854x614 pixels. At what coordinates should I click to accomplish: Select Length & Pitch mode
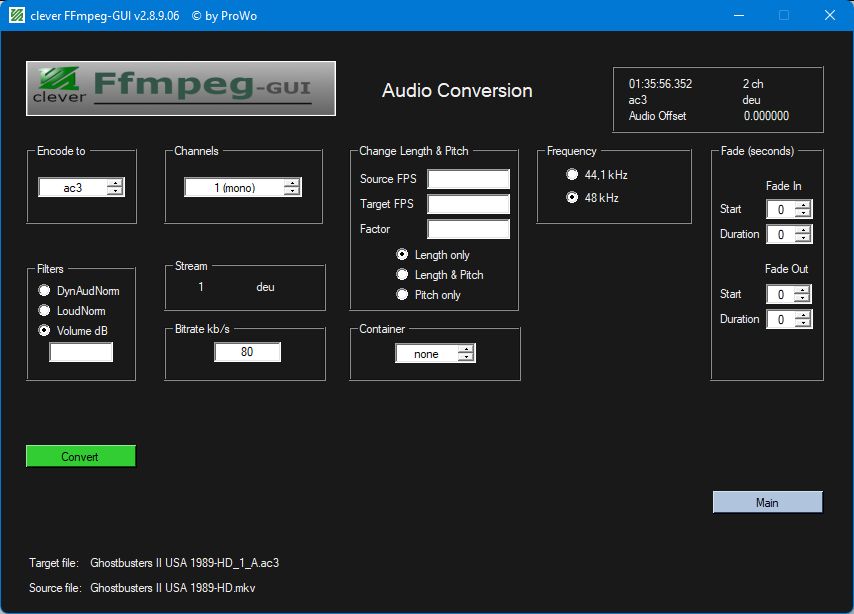pos(402,275)
